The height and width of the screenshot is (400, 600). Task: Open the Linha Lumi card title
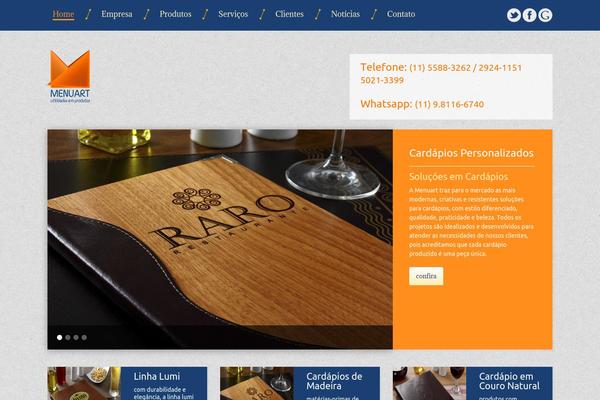coord(157,377)
